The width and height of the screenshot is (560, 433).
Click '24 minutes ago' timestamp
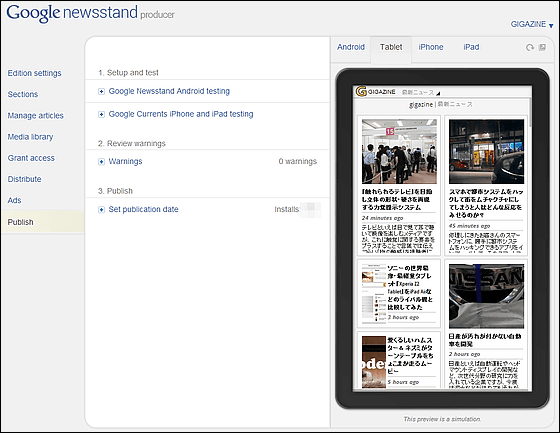point(382,218)
